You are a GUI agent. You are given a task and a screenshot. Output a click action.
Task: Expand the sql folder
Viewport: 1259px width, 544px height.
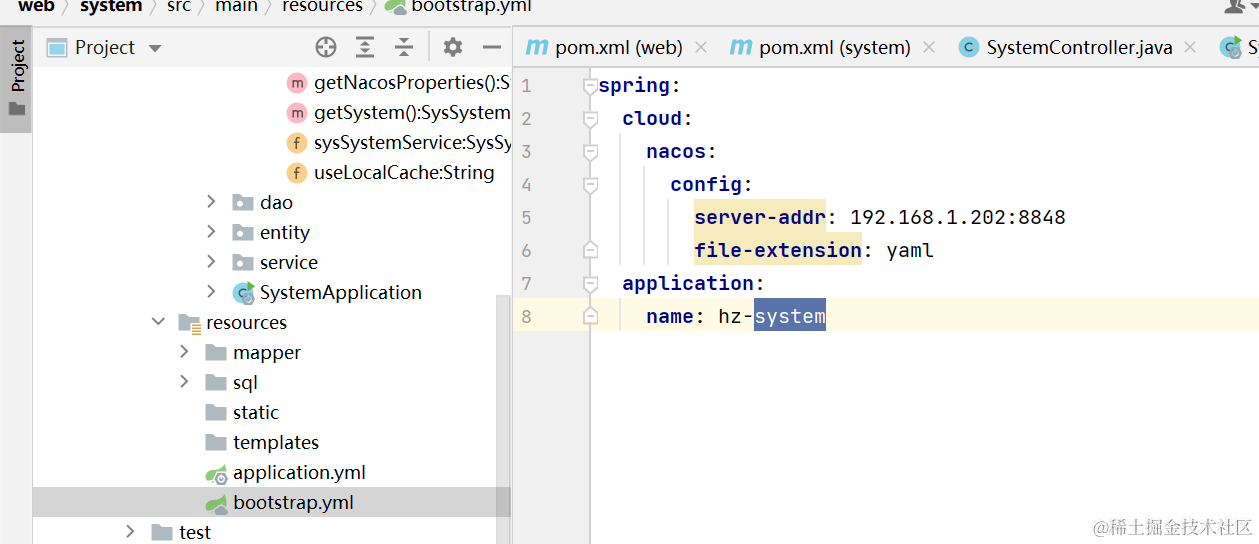point(184,382)
